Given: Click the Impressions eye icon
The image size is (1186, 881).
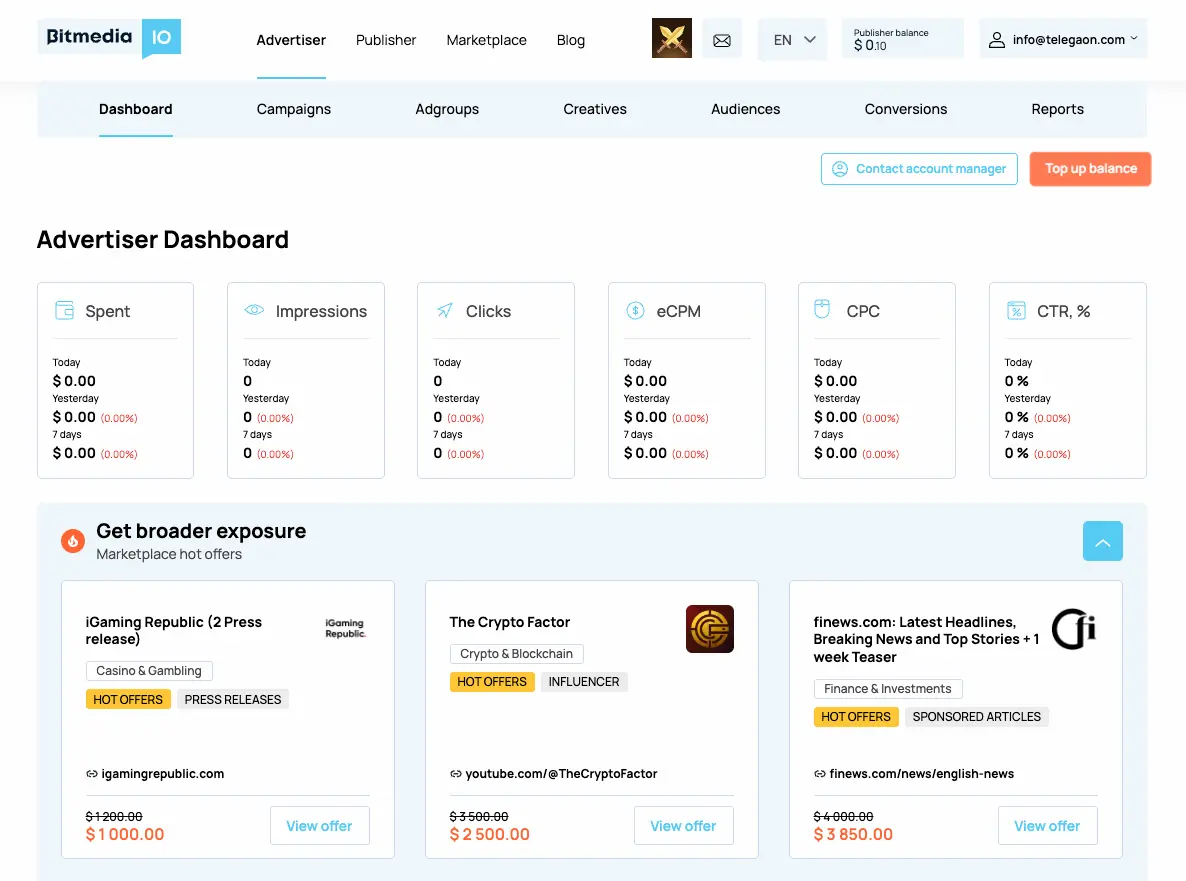Looking at the screenshot, I should [x=254, y=310].
